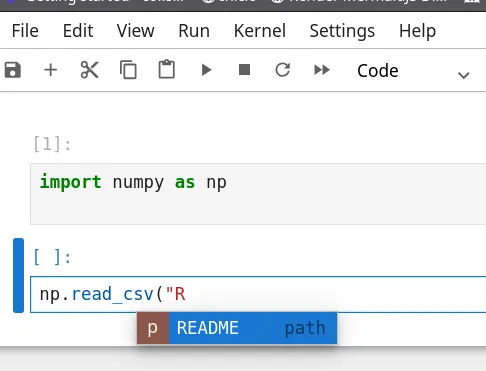Copy the selected cell icon
The height and width of the screenshot is (371, 486).
[x=128, y=70]
